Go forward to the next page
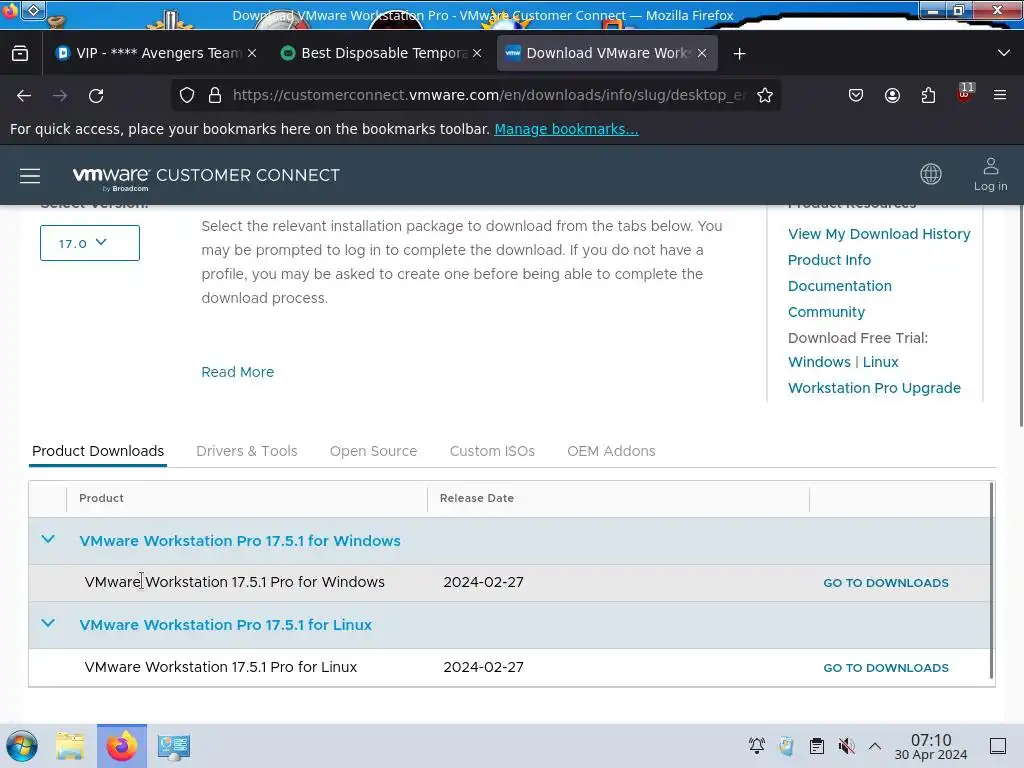1024x768 pixels. click(x=60, y=95)
